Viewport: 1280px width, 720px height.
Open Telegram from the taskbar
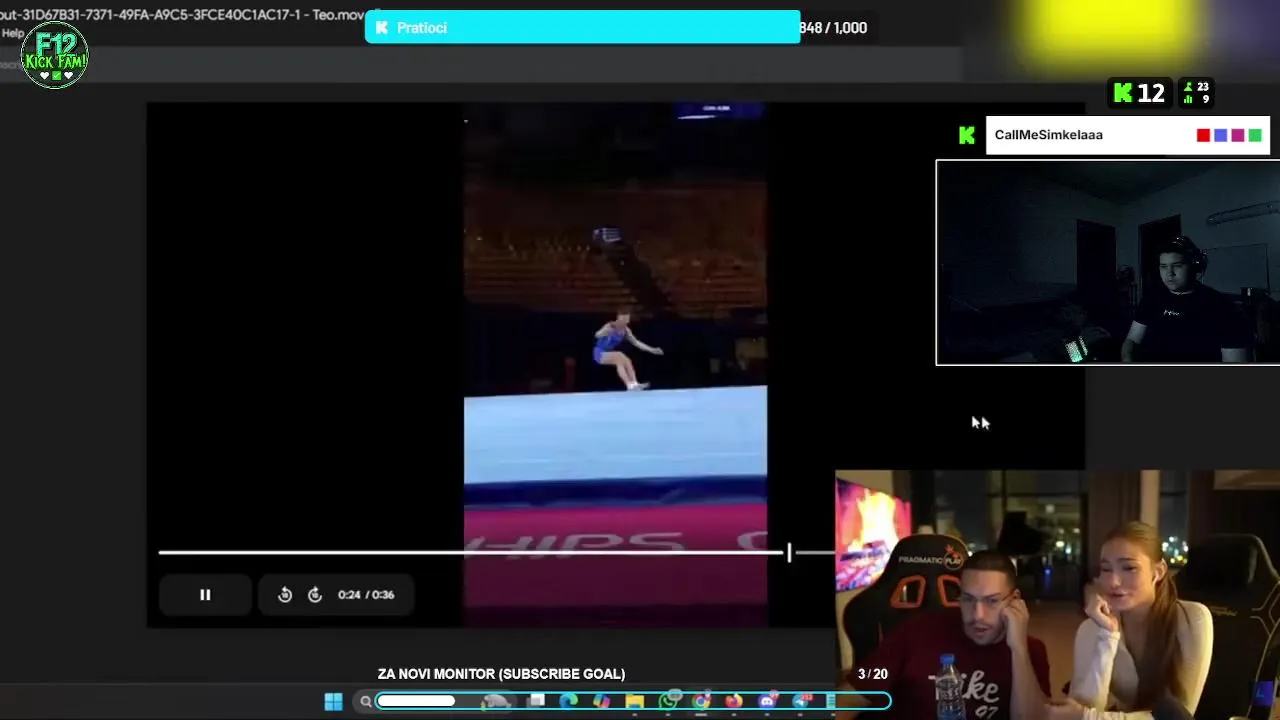(801, 701)
